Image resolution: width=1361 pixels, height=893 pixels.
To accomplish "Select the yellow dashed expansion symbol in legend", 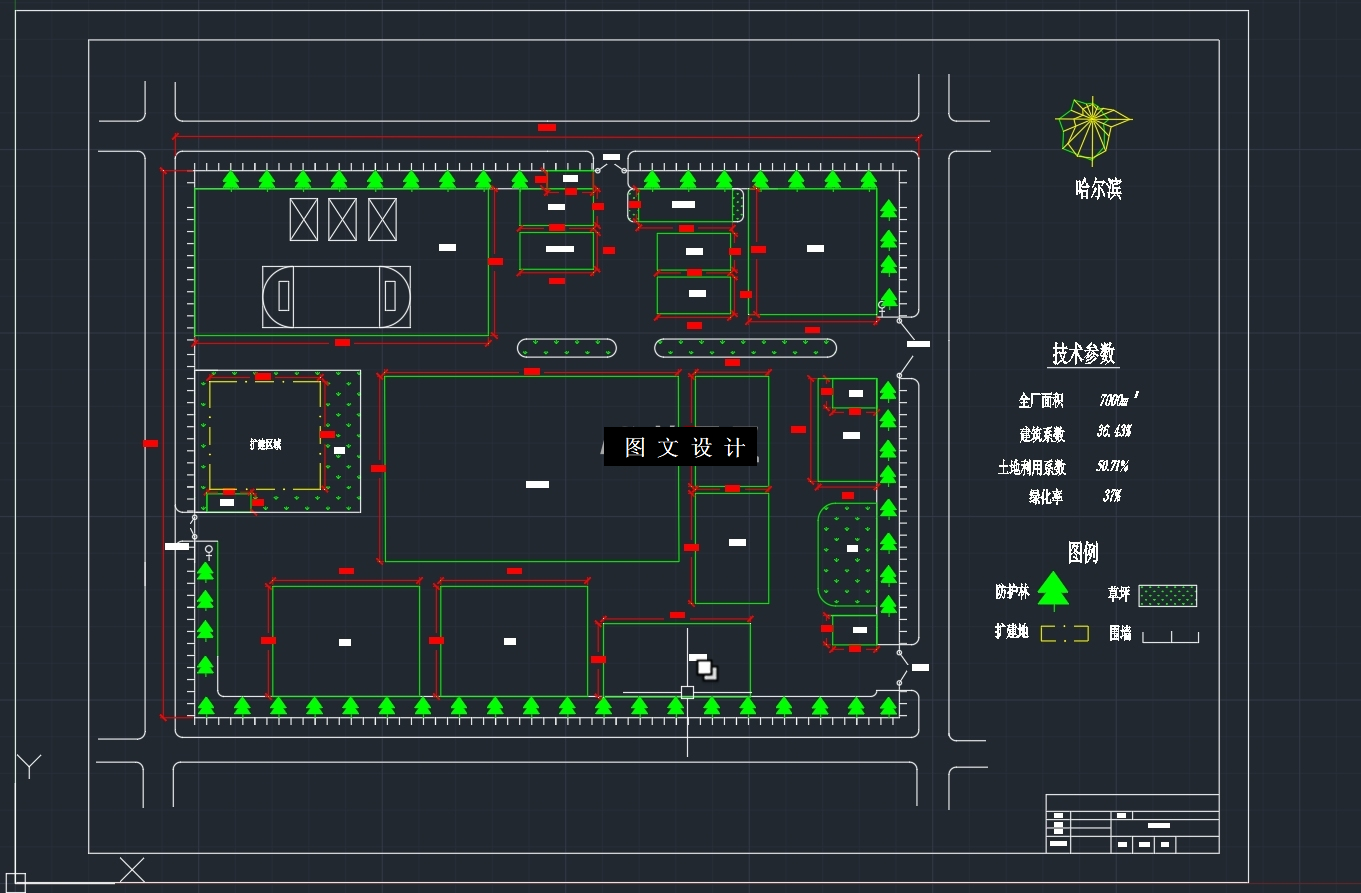I will [1065, 633].
